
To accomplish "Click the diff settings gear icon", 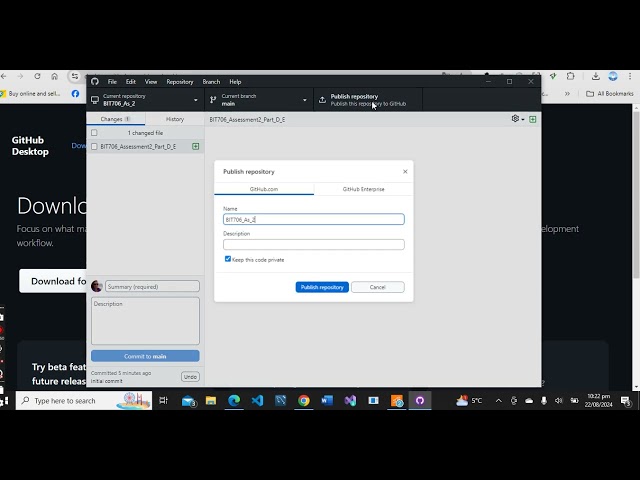I will tap(515, 118).
